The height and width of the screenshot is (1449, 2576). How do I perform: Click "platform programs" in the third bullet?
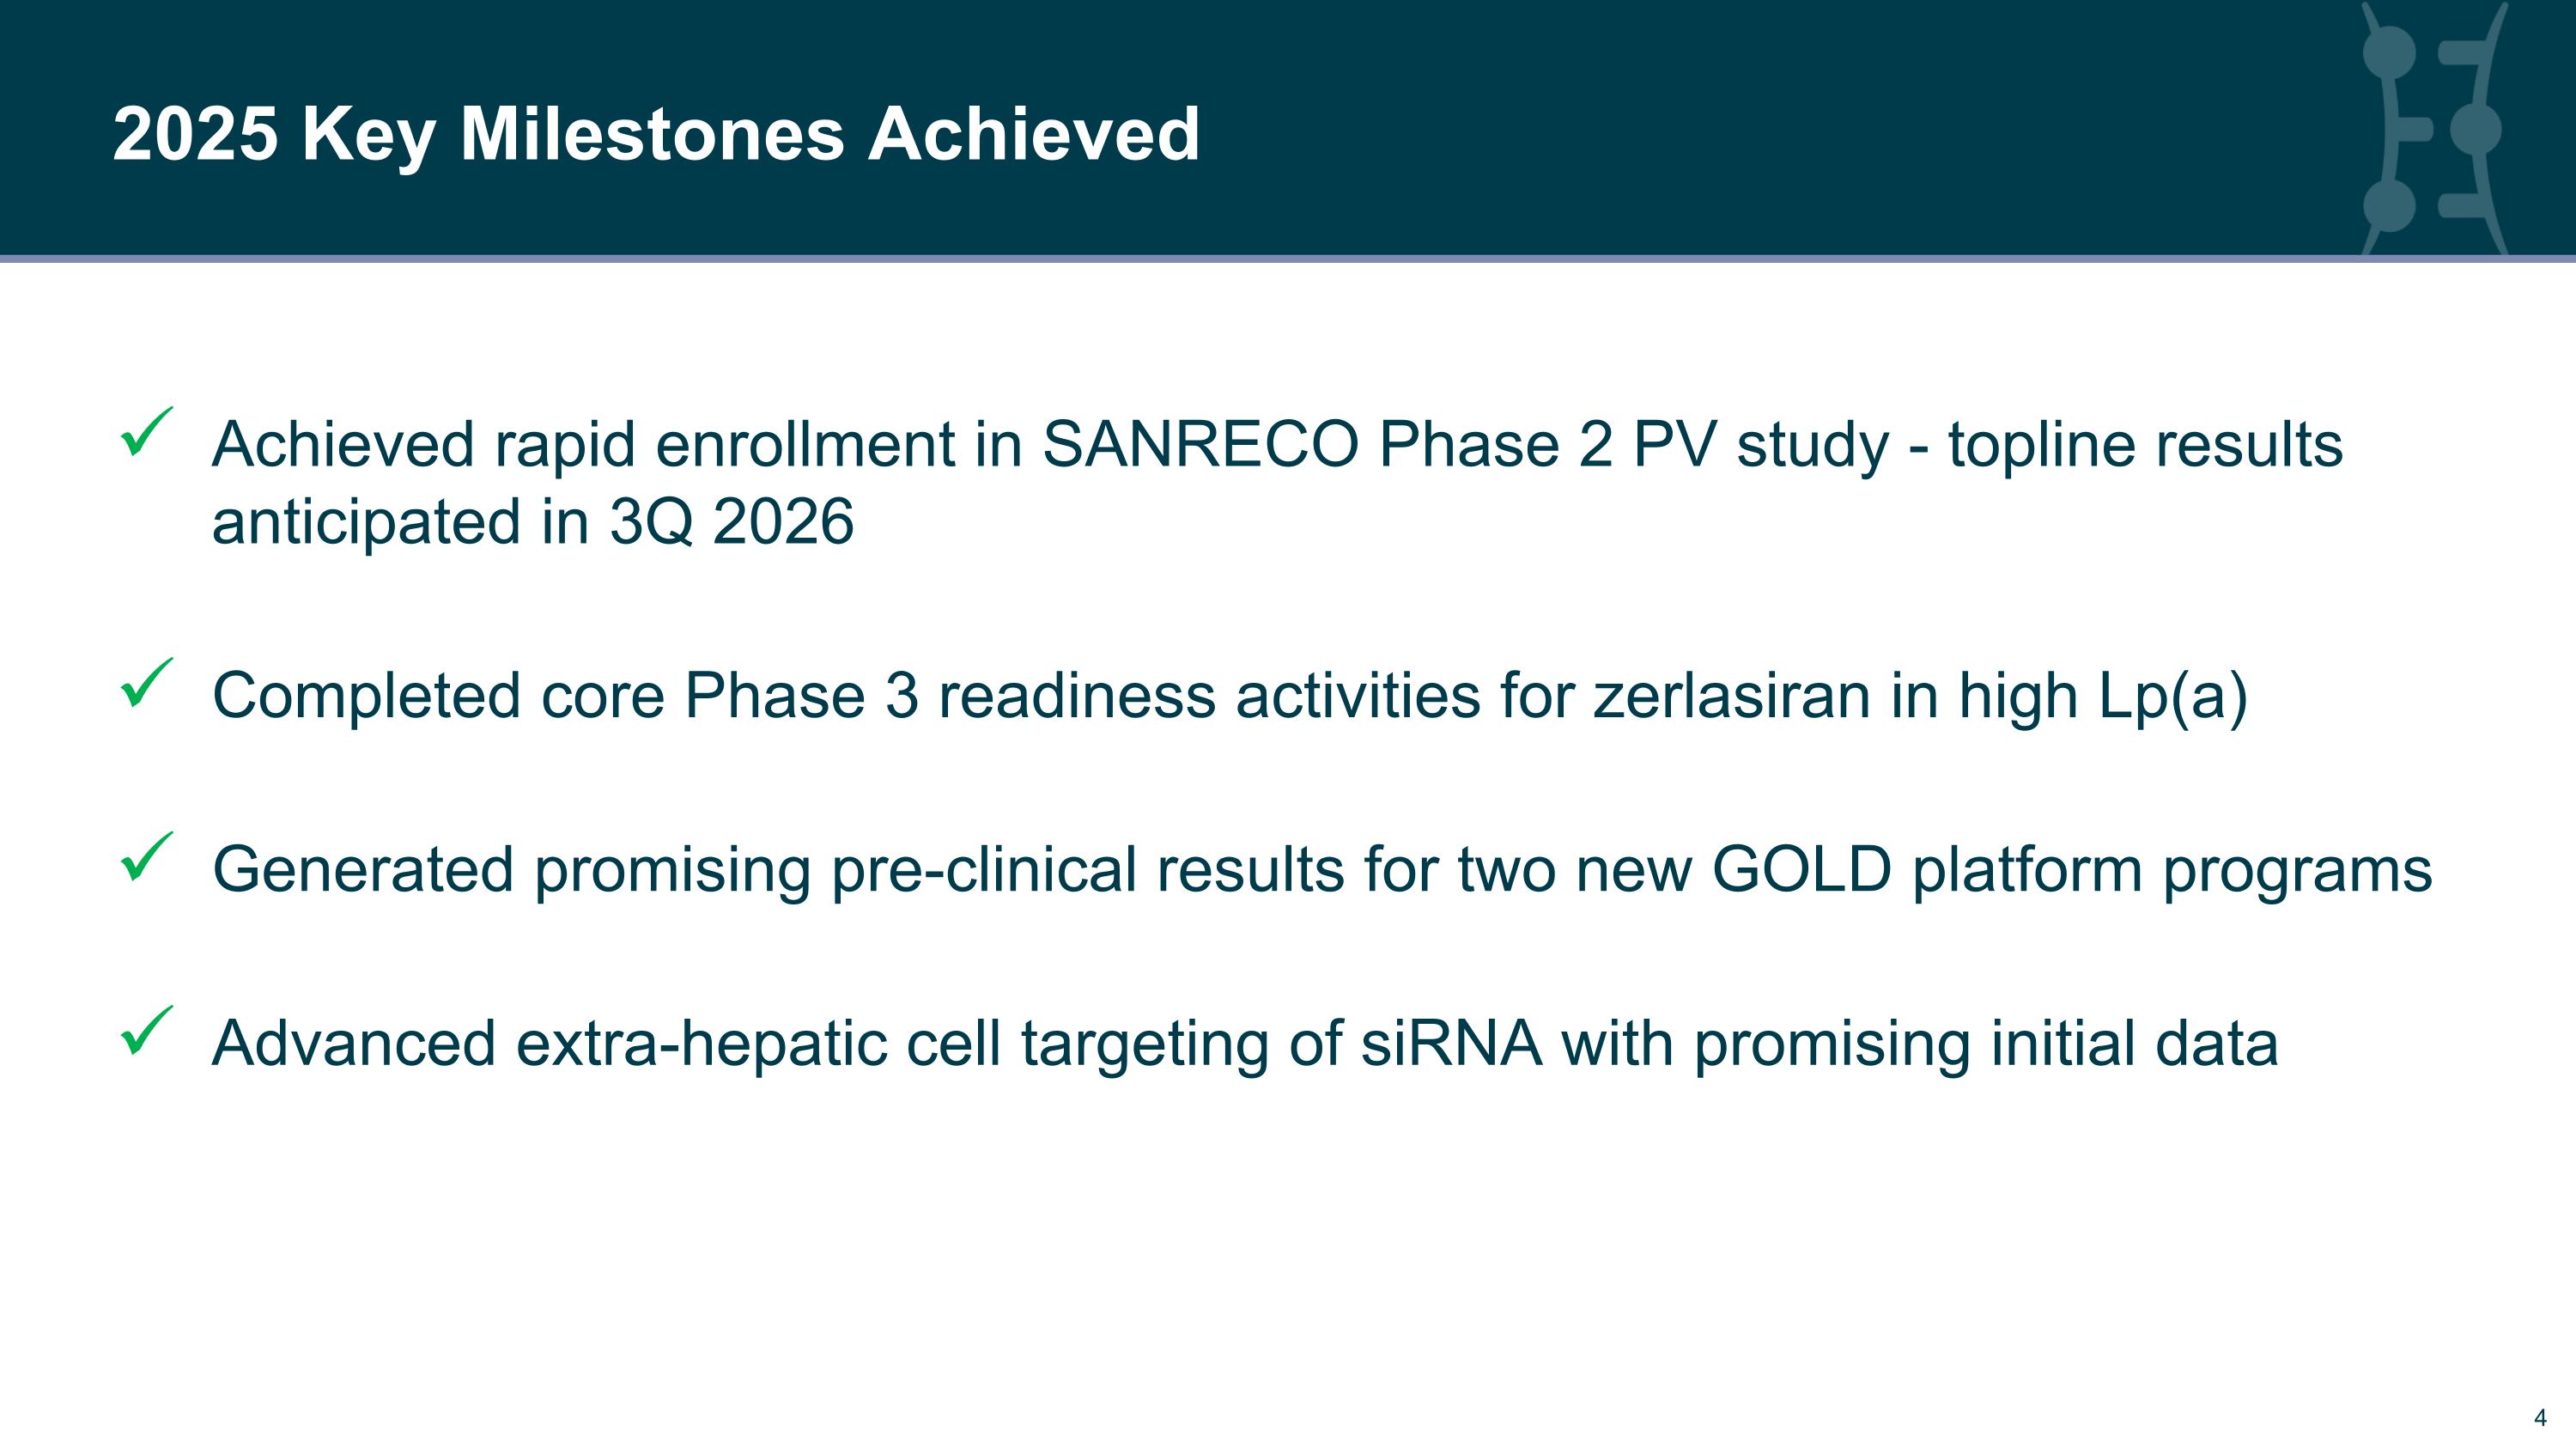coord(2172,871)
